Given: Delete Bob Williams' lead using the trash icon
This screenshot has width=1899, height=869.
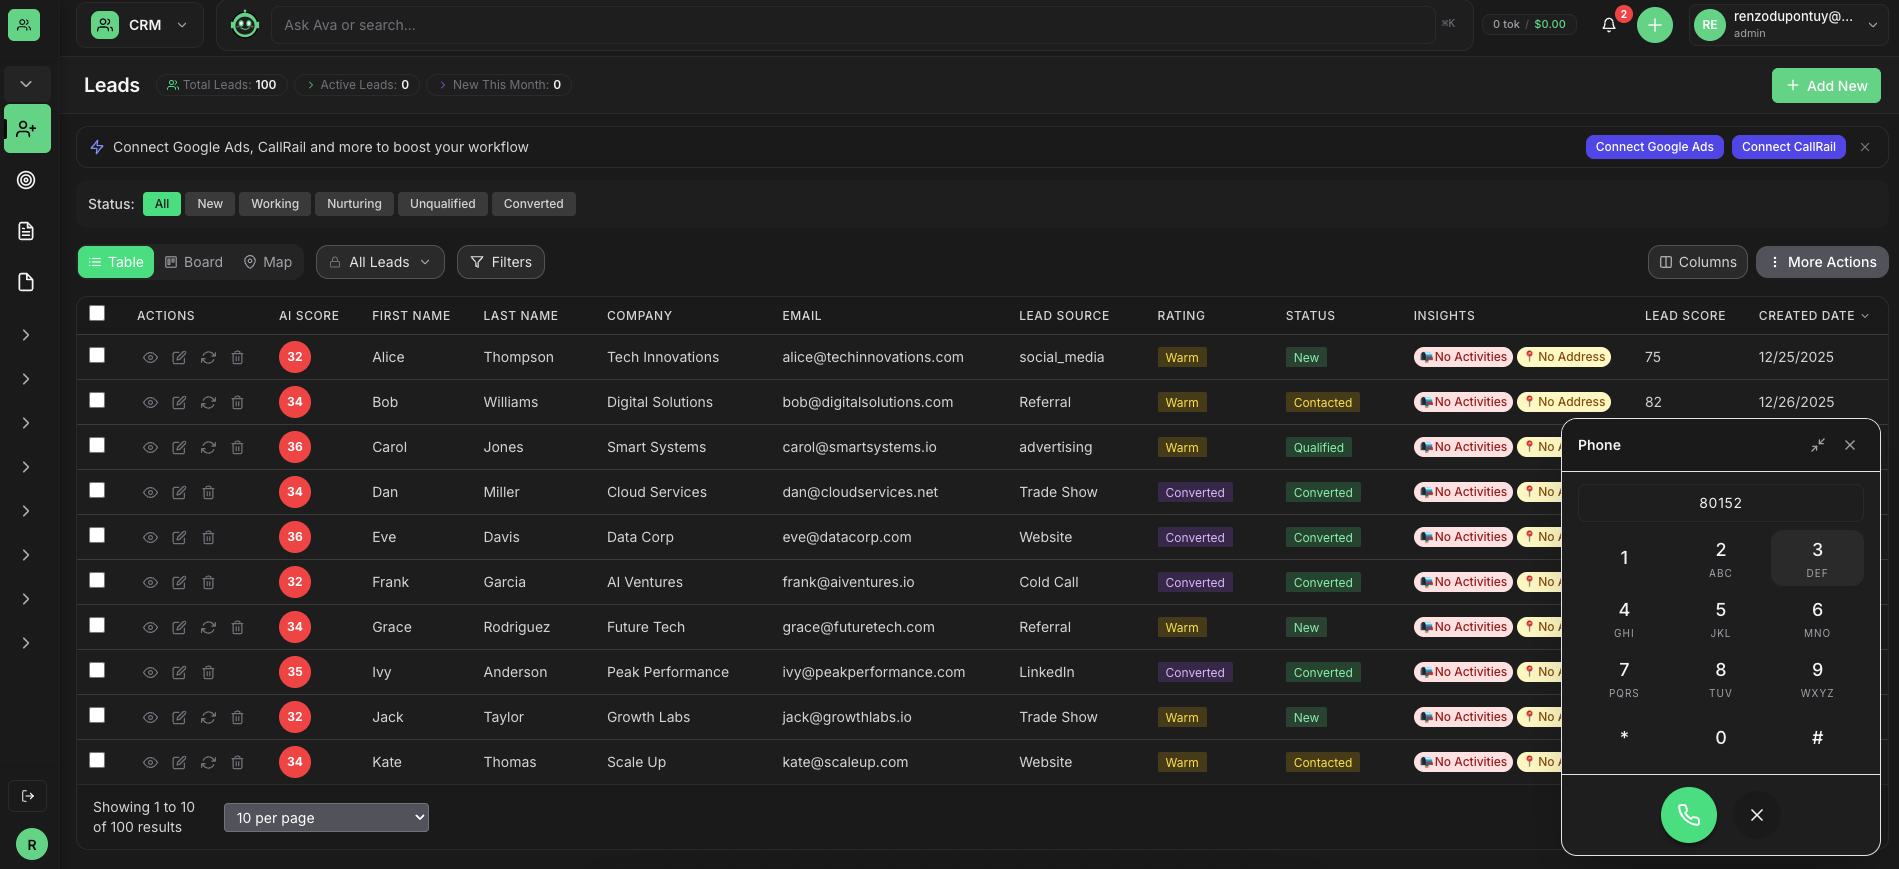Looking at the screenshot, I should 237,403.
